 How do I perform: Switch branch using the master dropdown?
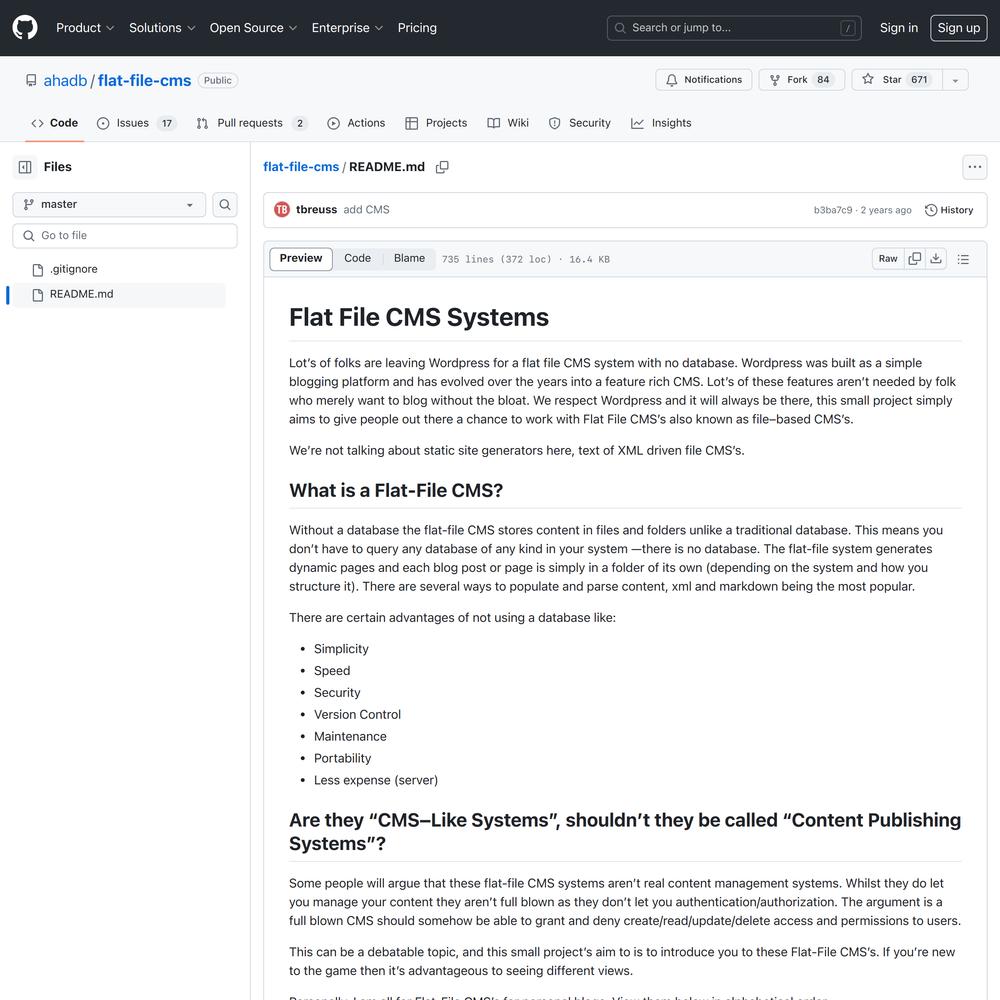click(x=109, y=205)
